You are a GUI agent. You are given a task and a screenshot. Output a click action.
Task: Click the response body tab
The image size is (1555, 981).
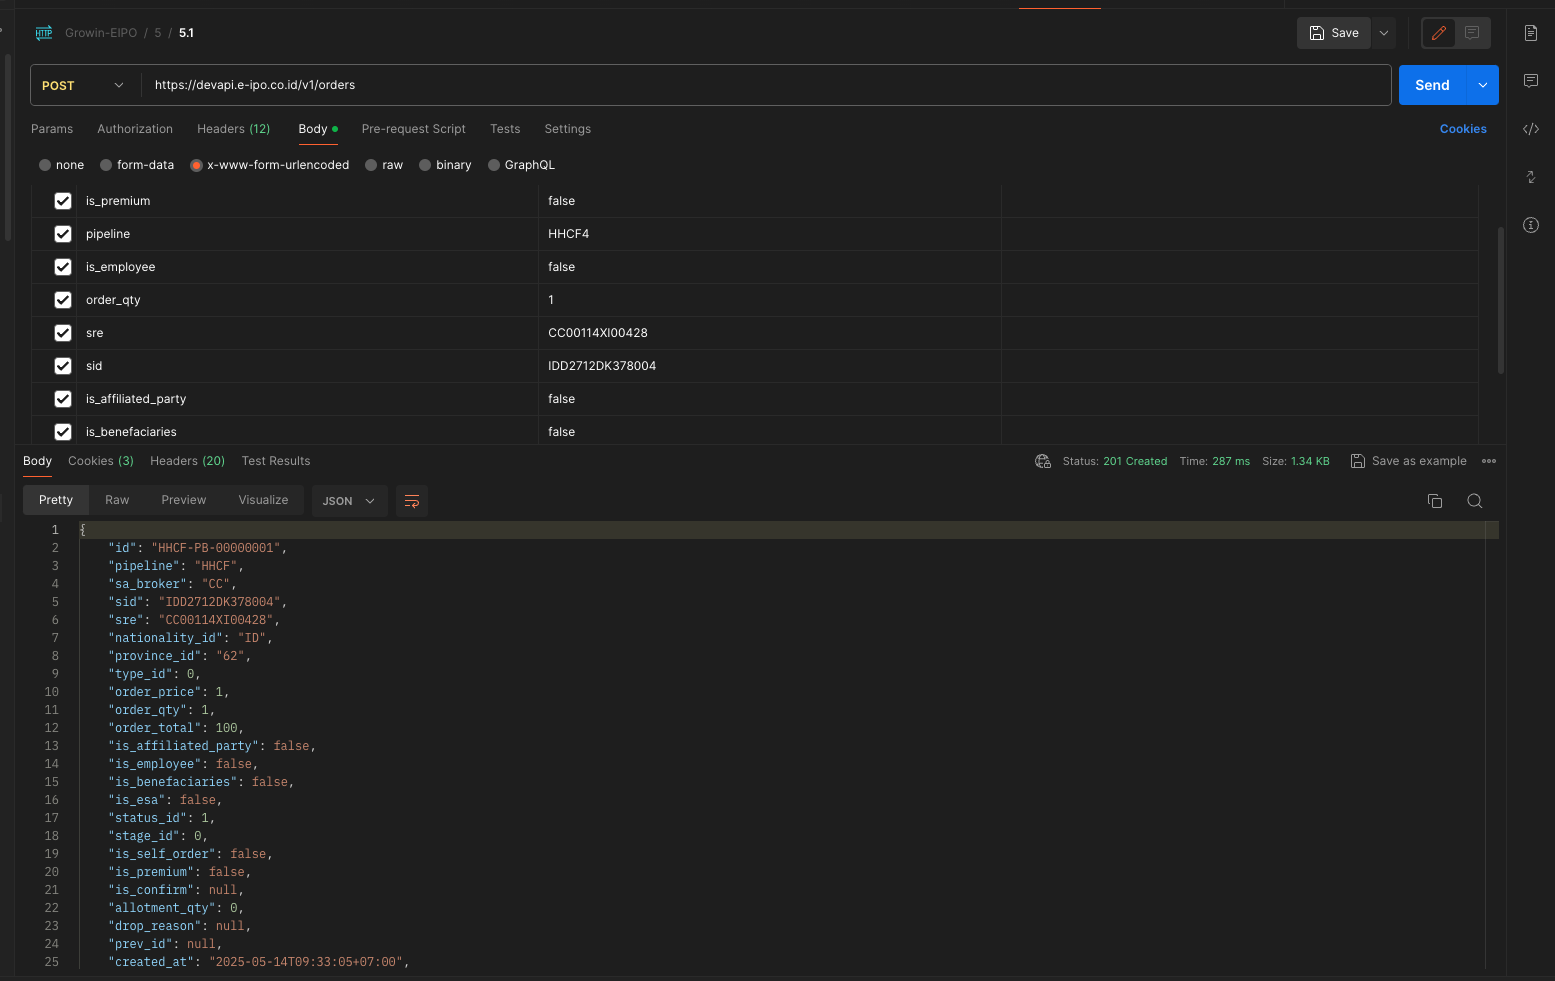tap(37, 461)
